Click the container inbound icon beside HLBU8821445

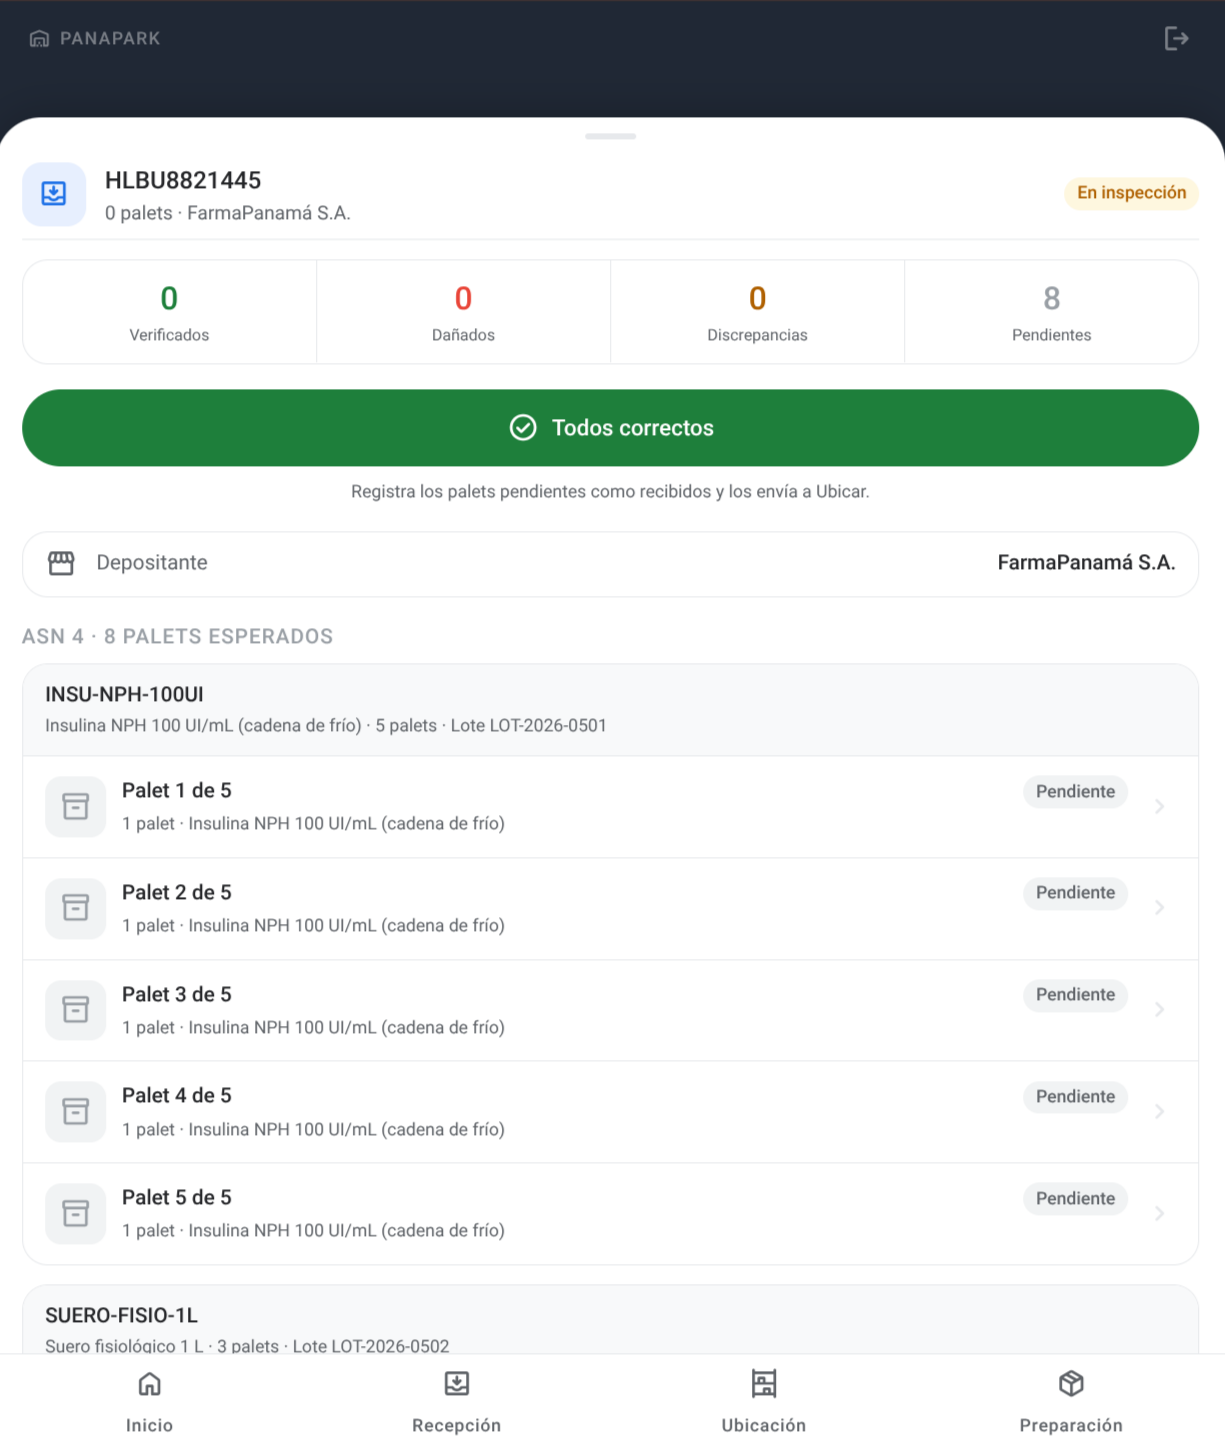(x=54, y=194)
